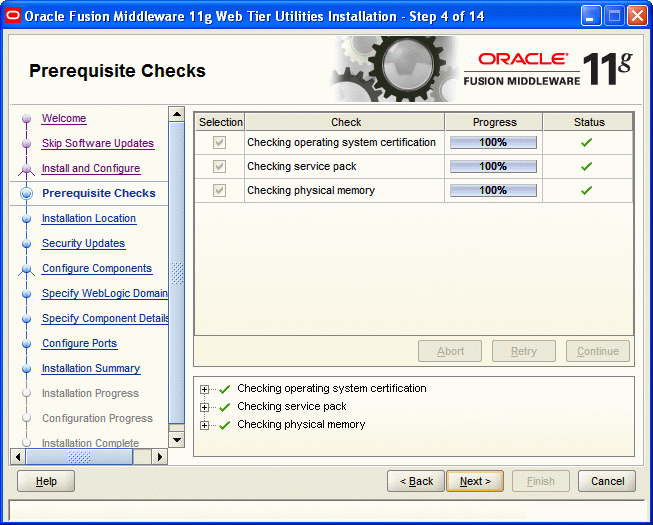Toggle checkbox for Checking service pack

(219, 167)
